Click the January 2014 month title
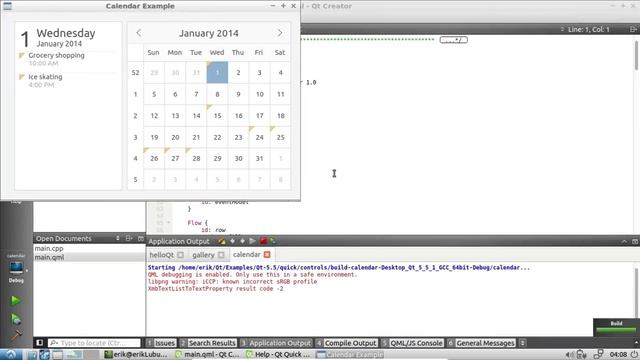 click(x=209, y=33)
